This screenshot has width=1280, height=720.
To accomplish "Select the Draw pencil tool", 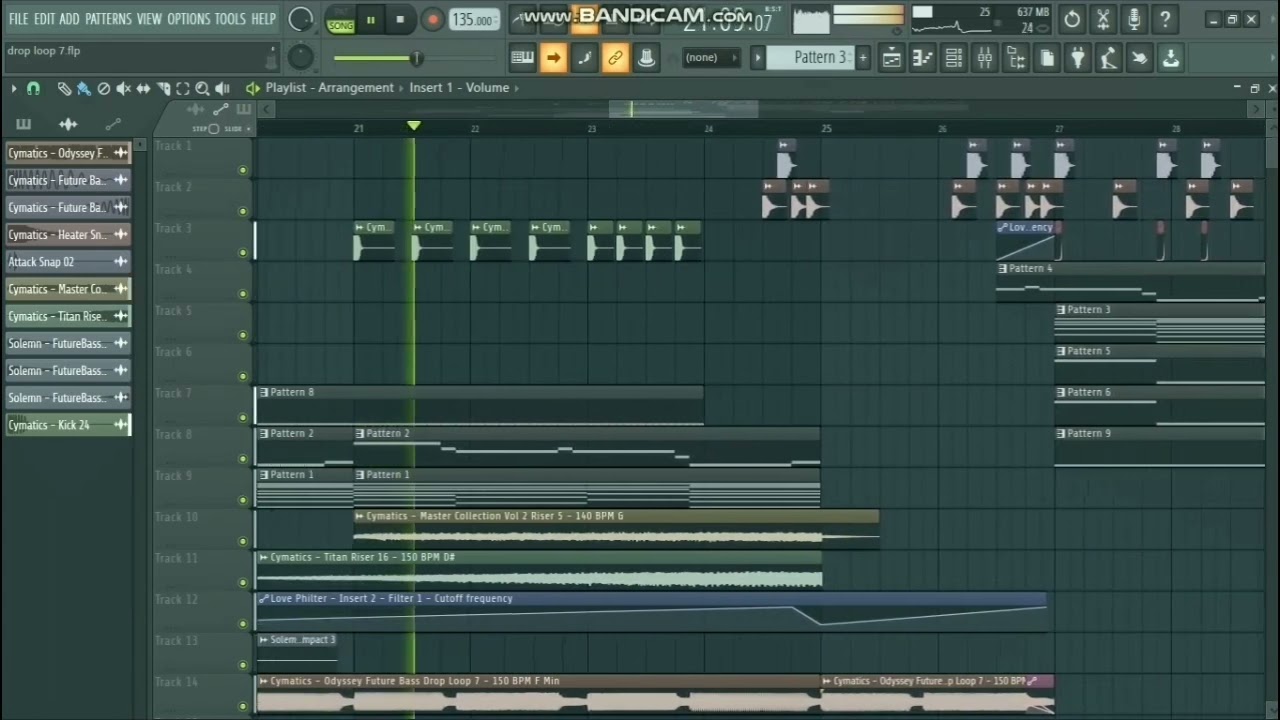I will point(64,88).
